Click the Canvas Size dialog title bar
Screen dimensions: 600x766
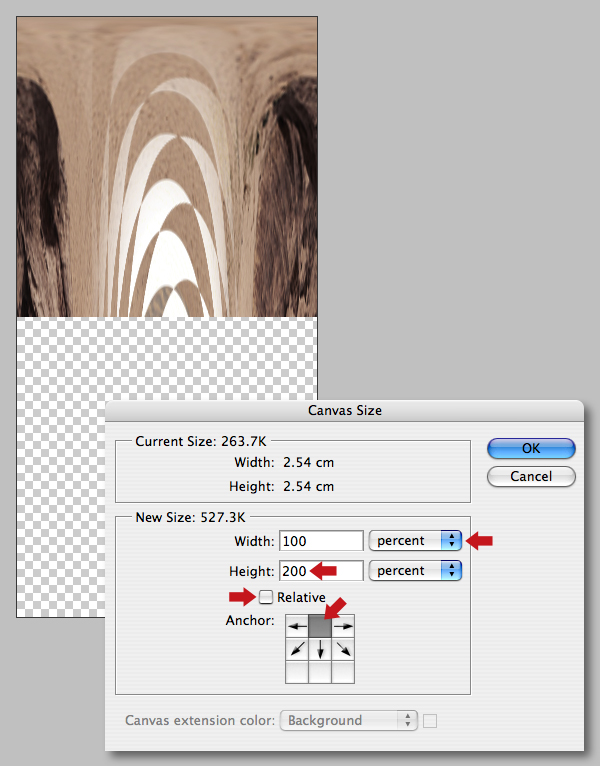pos(344,410)
